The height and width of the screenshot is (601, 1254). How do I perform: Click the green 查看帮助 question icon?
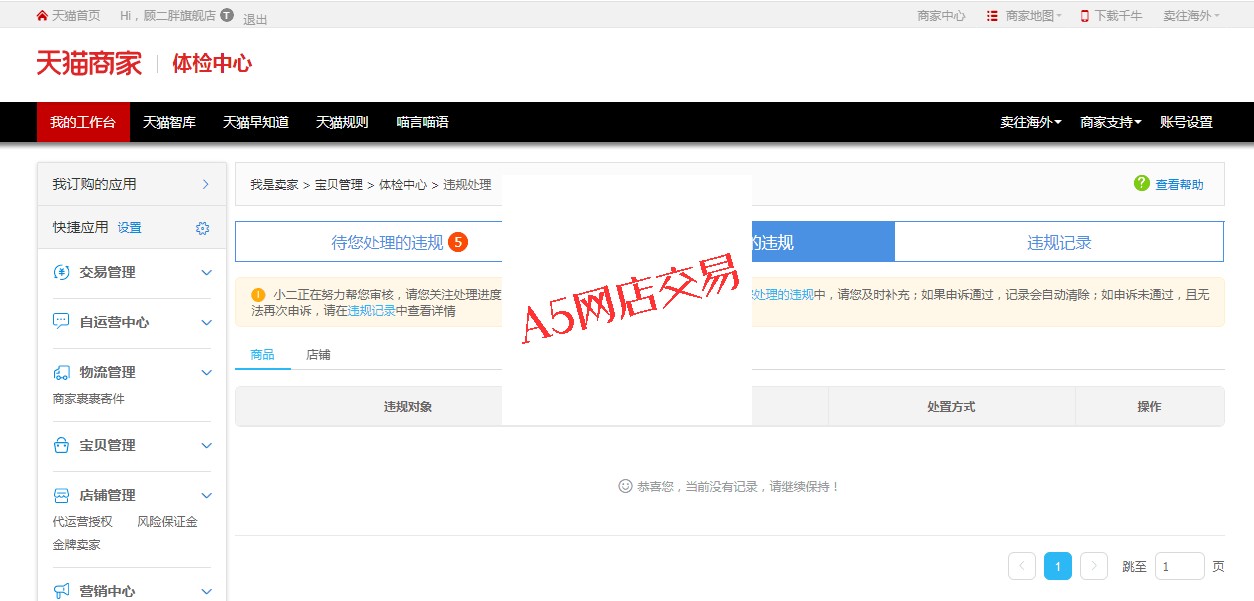(1142, 183)
